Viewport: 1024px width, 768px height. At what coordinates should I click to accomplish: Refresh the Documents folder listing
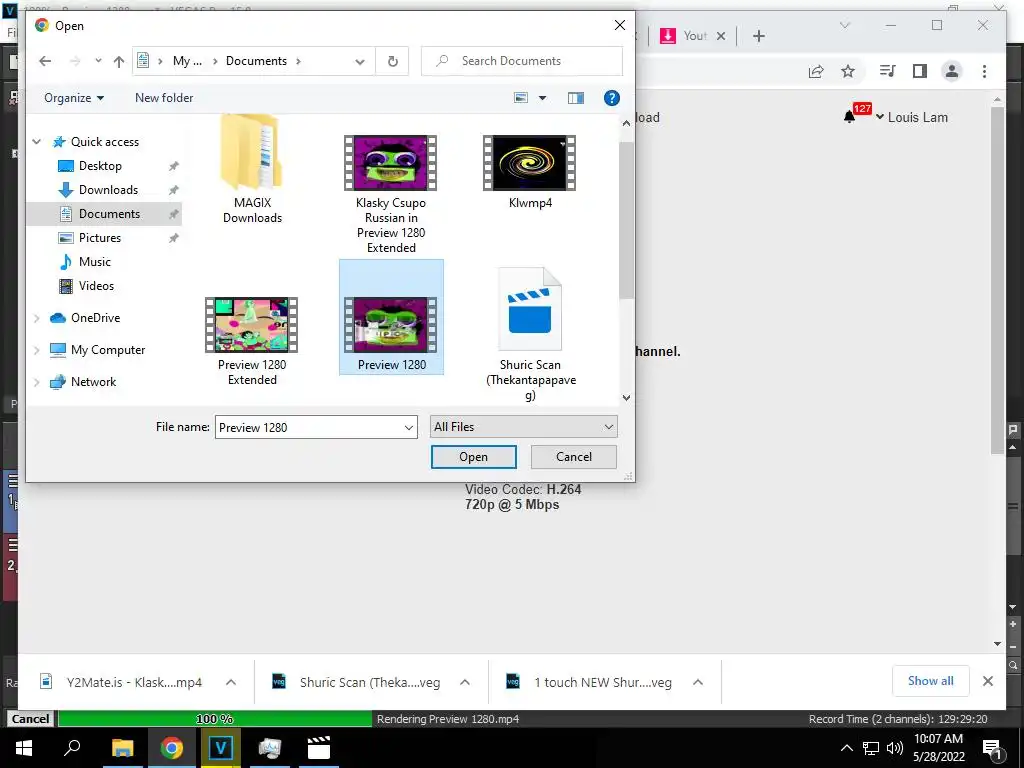[392, 61]
